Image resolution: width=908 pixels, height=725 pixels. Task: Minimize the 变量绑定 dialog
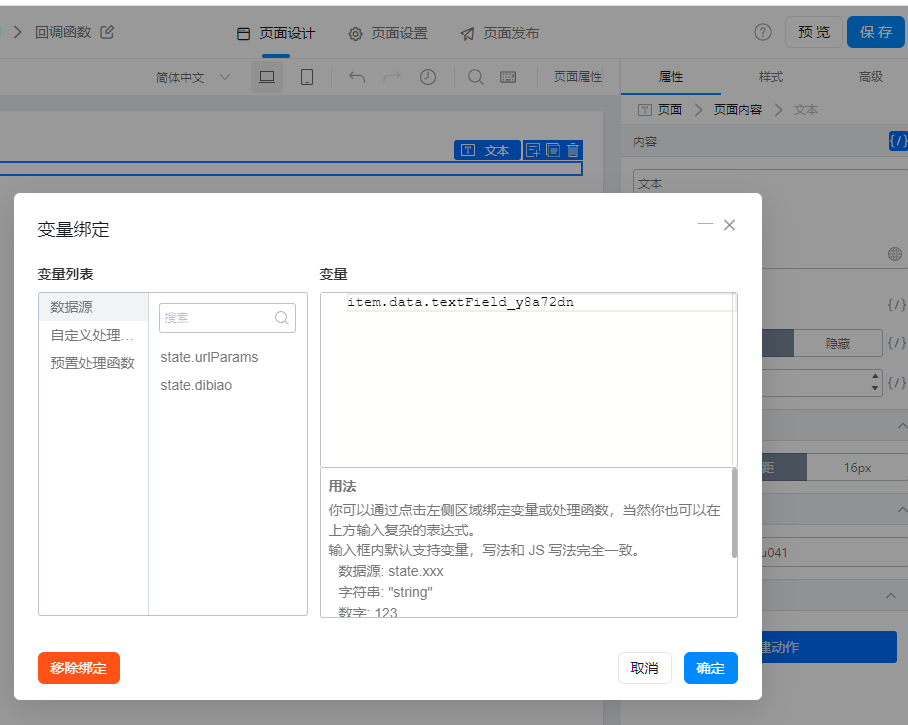pyautogui.click(x=705, y=224)
